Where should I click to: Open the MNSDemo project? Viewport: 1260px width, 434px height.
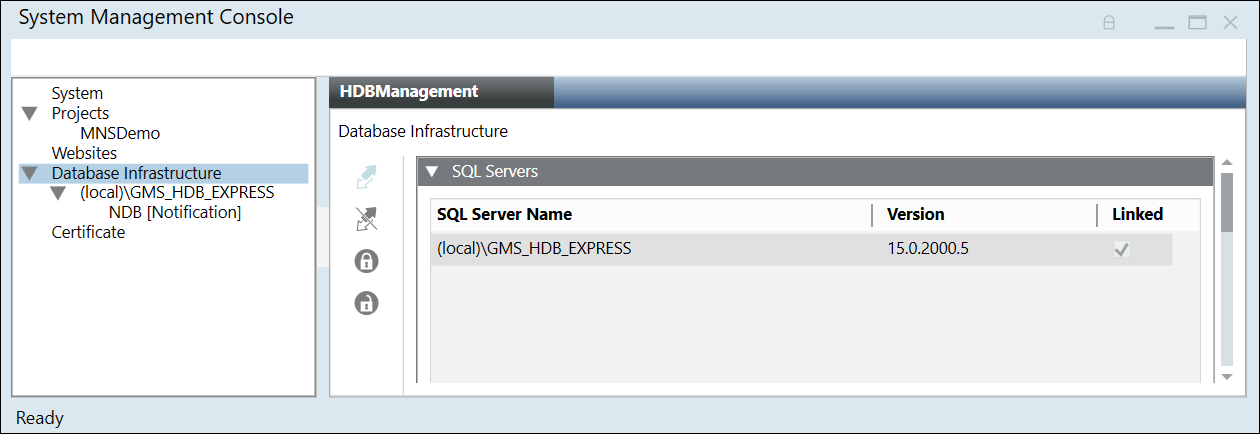point(120,133)
